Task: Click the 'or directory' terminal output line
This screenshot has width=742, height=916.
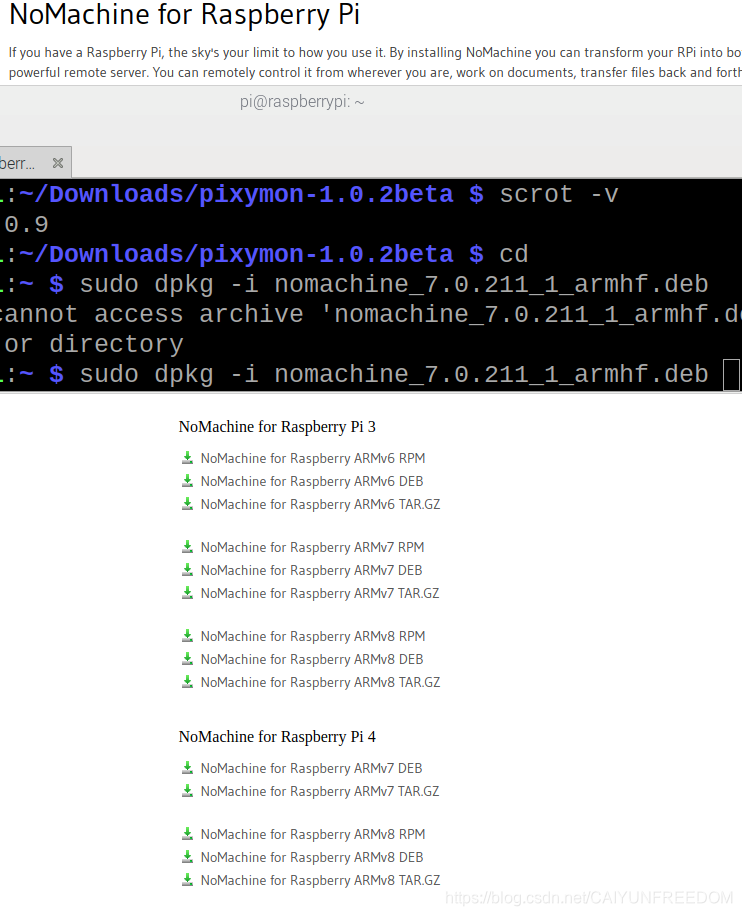Action: coord(93,345)
